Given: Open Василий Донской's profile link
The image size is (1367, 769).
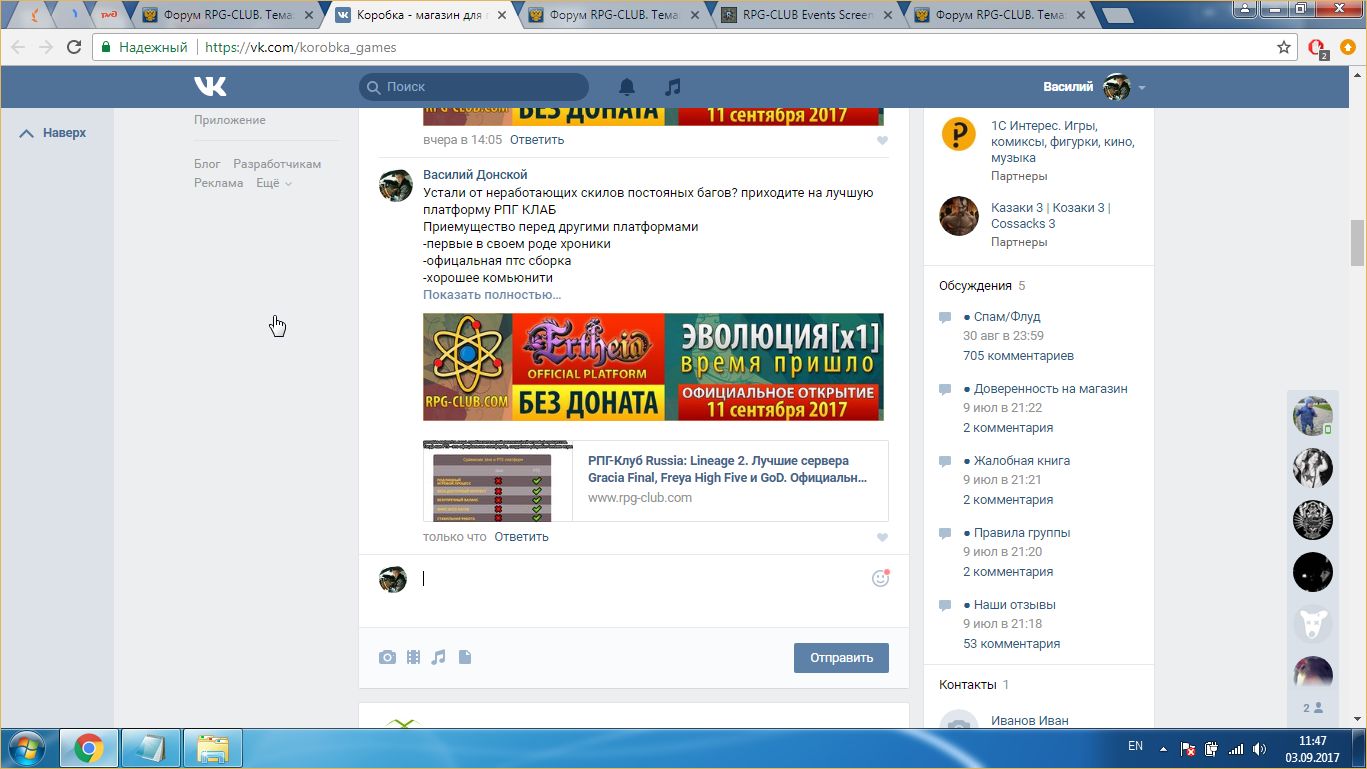Looking at the screenshot, I should pos(475,175).
